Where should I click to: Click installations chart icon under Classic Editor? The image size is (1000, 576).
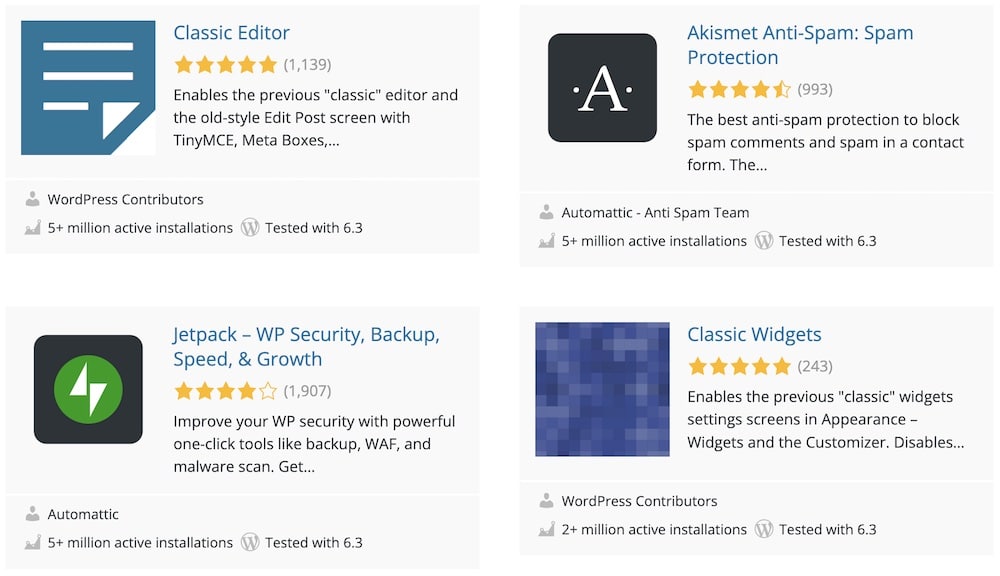click(x=32, y=227)
